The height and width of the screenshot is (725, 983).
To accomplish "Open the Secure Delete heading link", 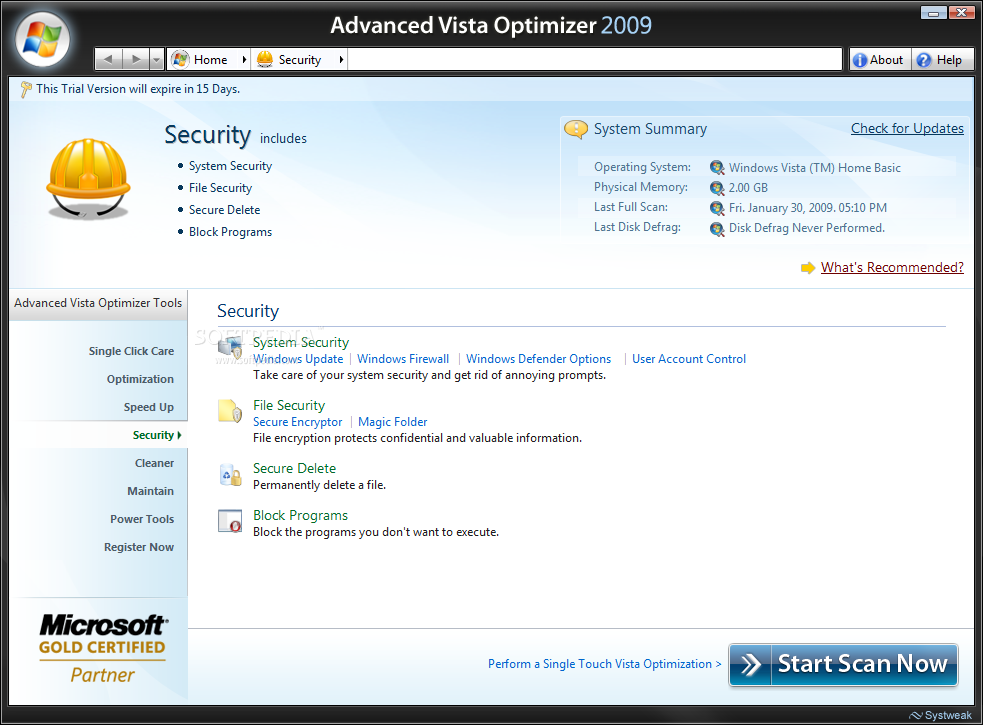I will coord(295,468).
